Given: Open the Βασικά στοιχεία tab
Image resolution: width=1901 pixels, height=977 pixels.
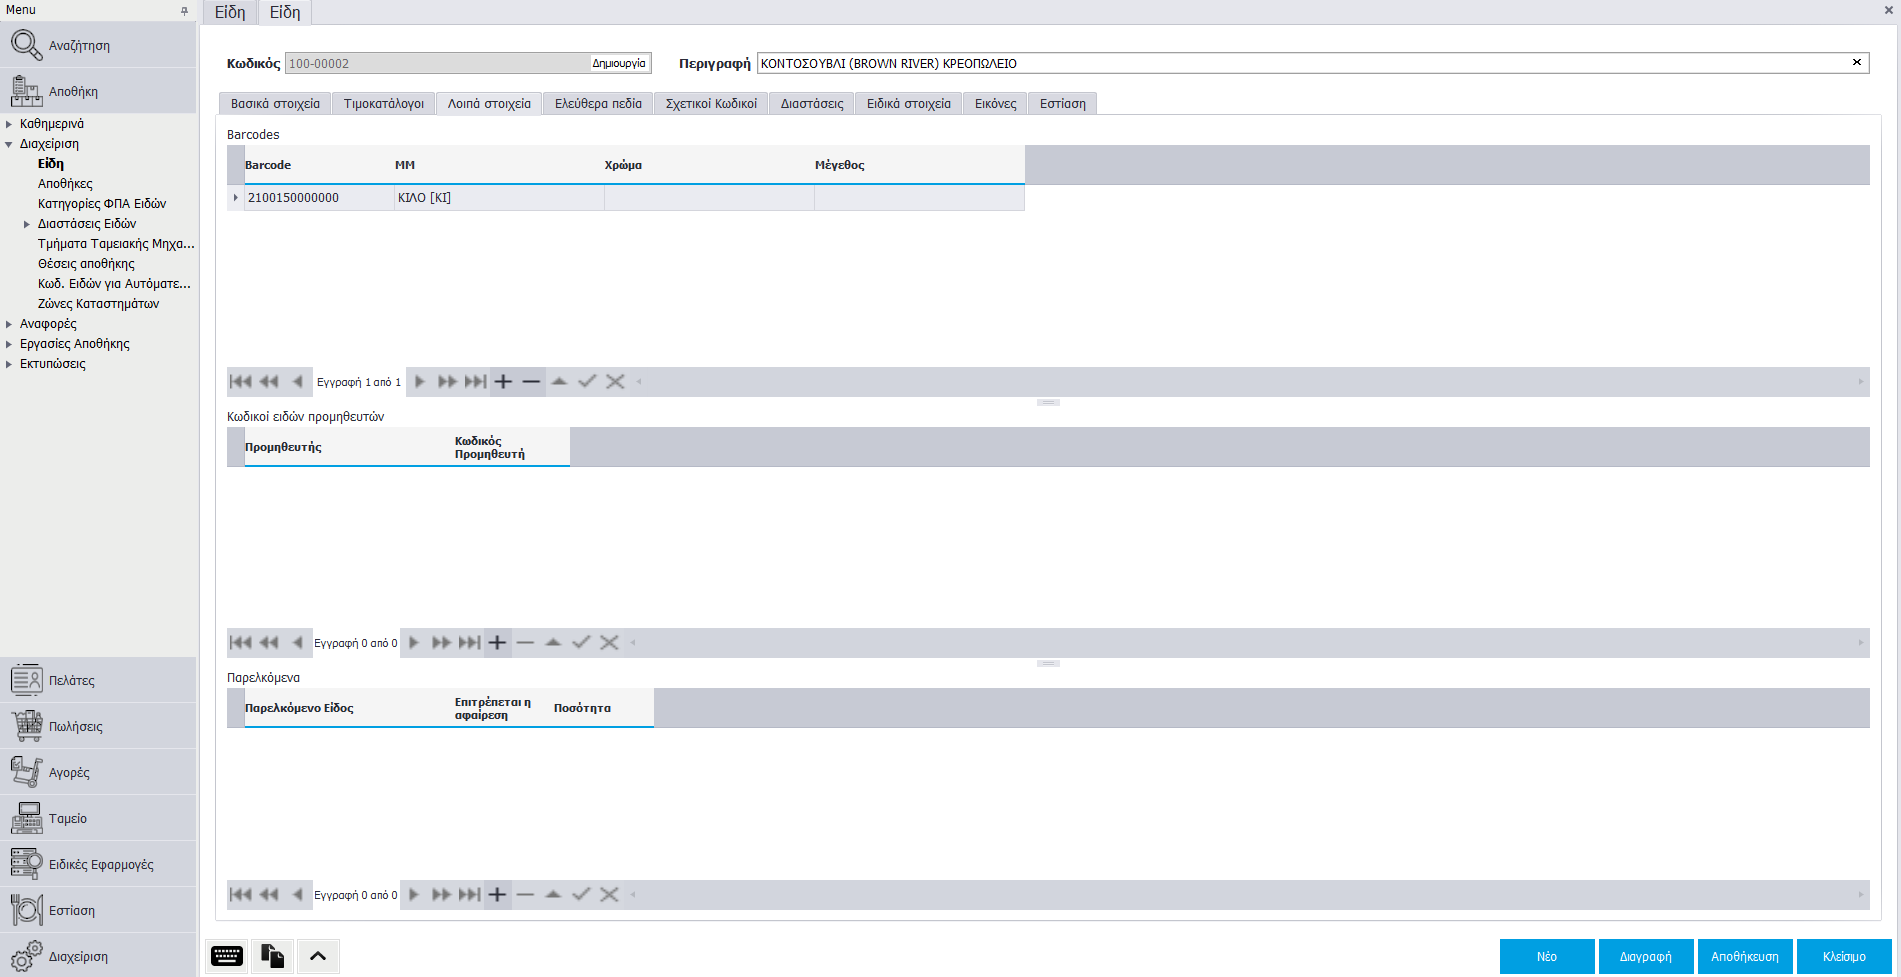Looking at the screenshot, I should pyautogui.click(x=275, y=104).
